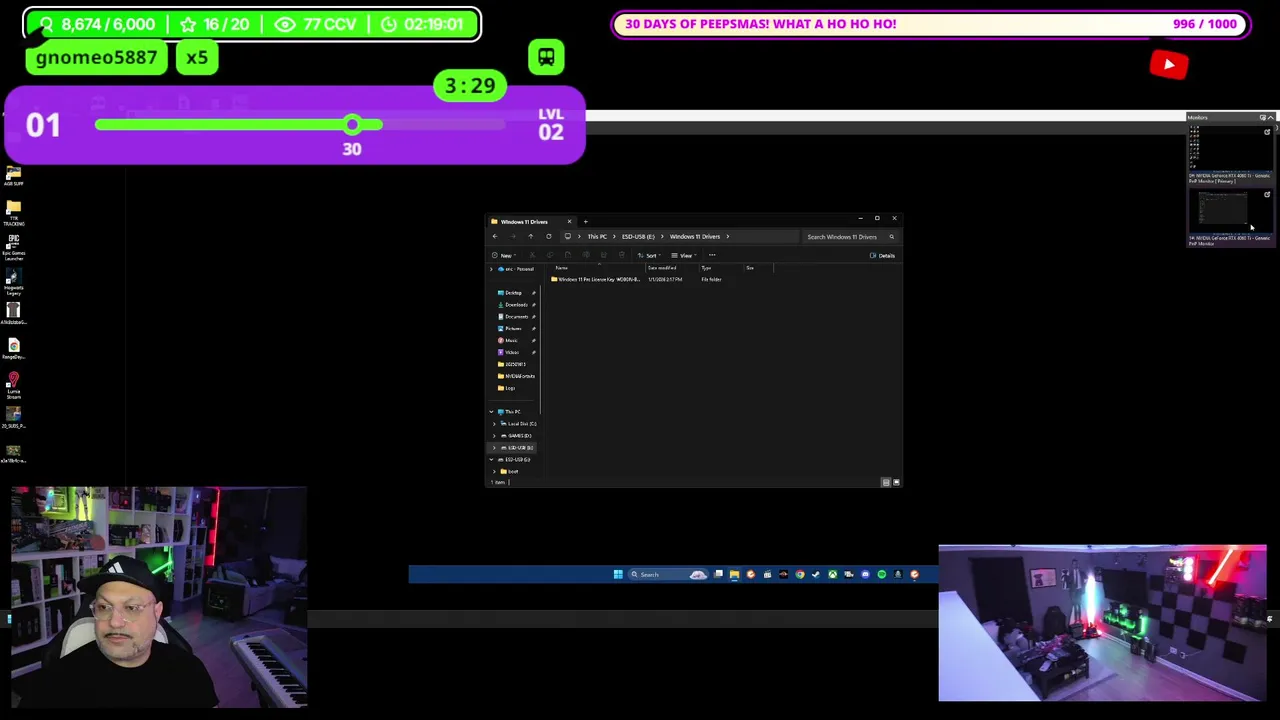The height and width of the screenshot is (720, 1280).
Task: Expand the Local Disk (C:) node
Action: [x=494, y=424]
